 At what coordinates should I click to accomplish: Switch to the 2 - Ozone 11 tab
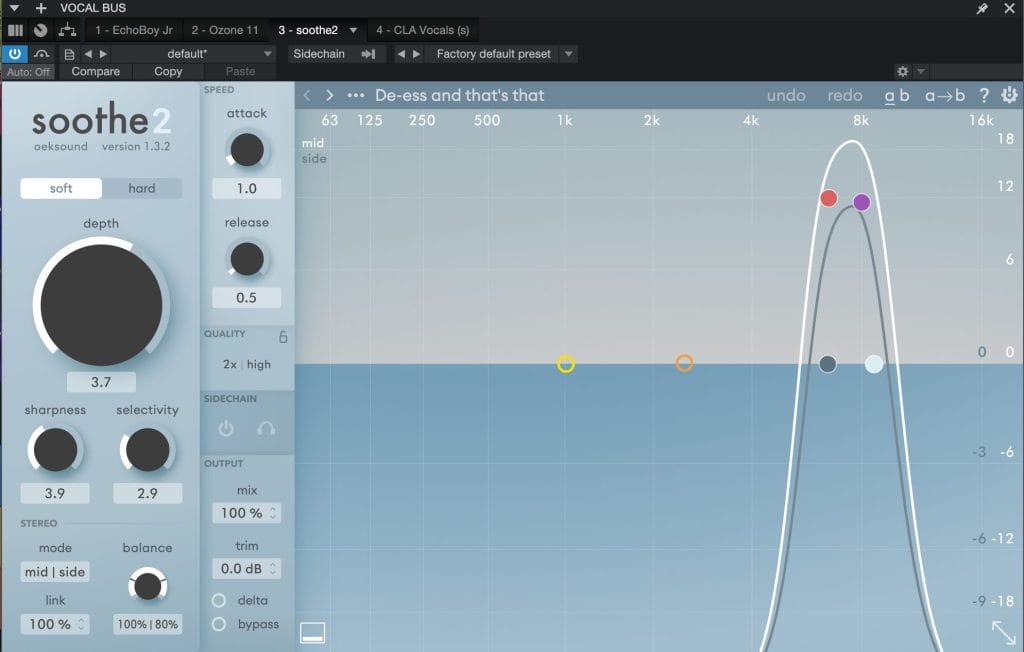click(x=225, y=30)
